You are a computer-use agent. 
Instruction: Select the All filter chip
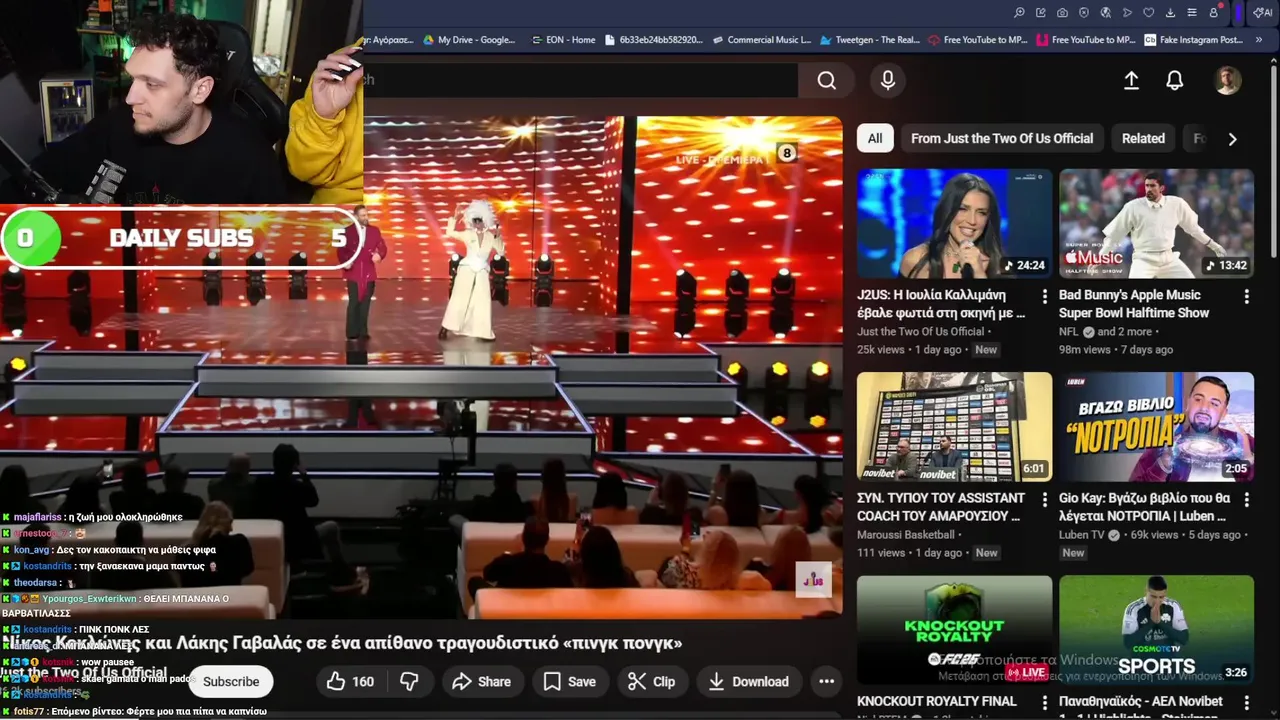(875, 139)
